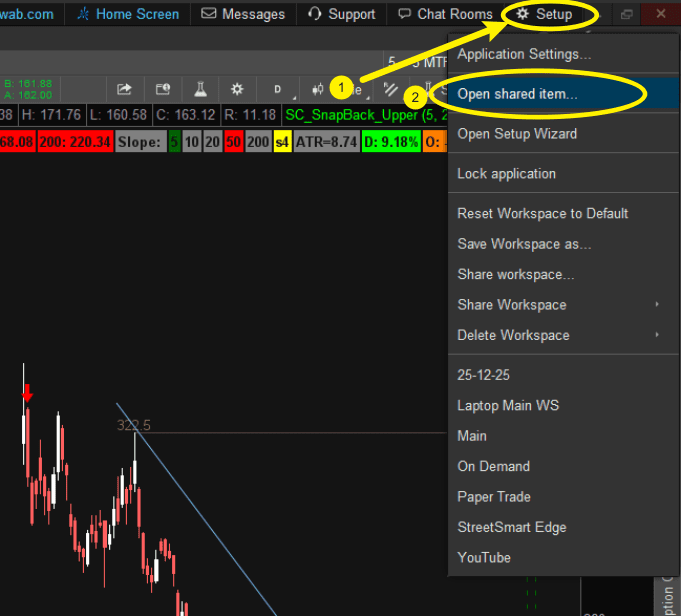Choose Lock application menu entry

[x=506, y=174]
